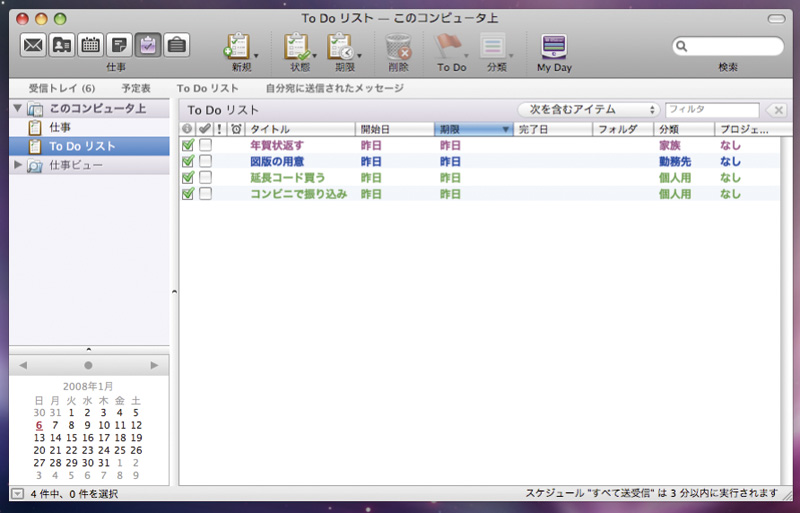Open the 次を含むアイテム dropdown
Viewport: 800px width, 513px height.
pos(589,110)
